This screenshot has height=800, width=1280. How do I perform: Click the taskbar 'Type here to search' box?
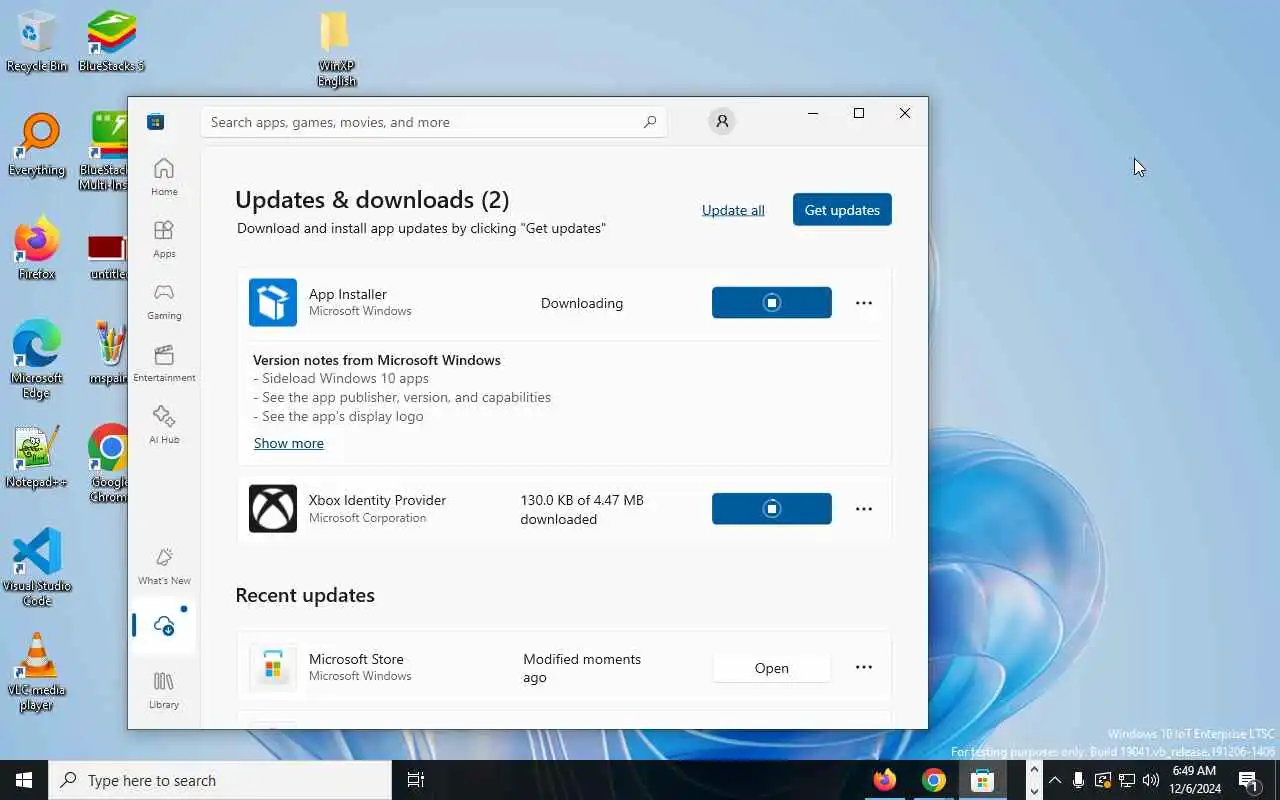coord(220,780)
